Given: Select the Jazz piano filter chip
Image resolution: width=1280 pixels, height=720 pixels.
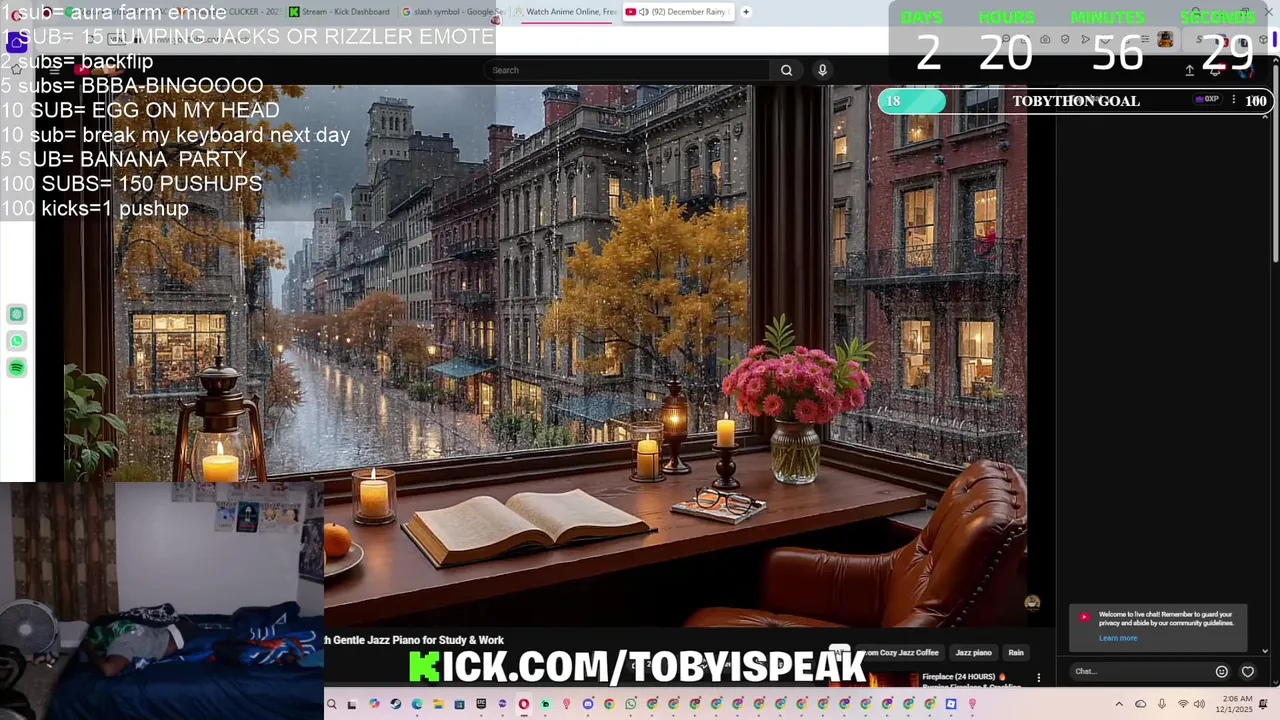Looking at the screenshot, I should click(973, 653).
